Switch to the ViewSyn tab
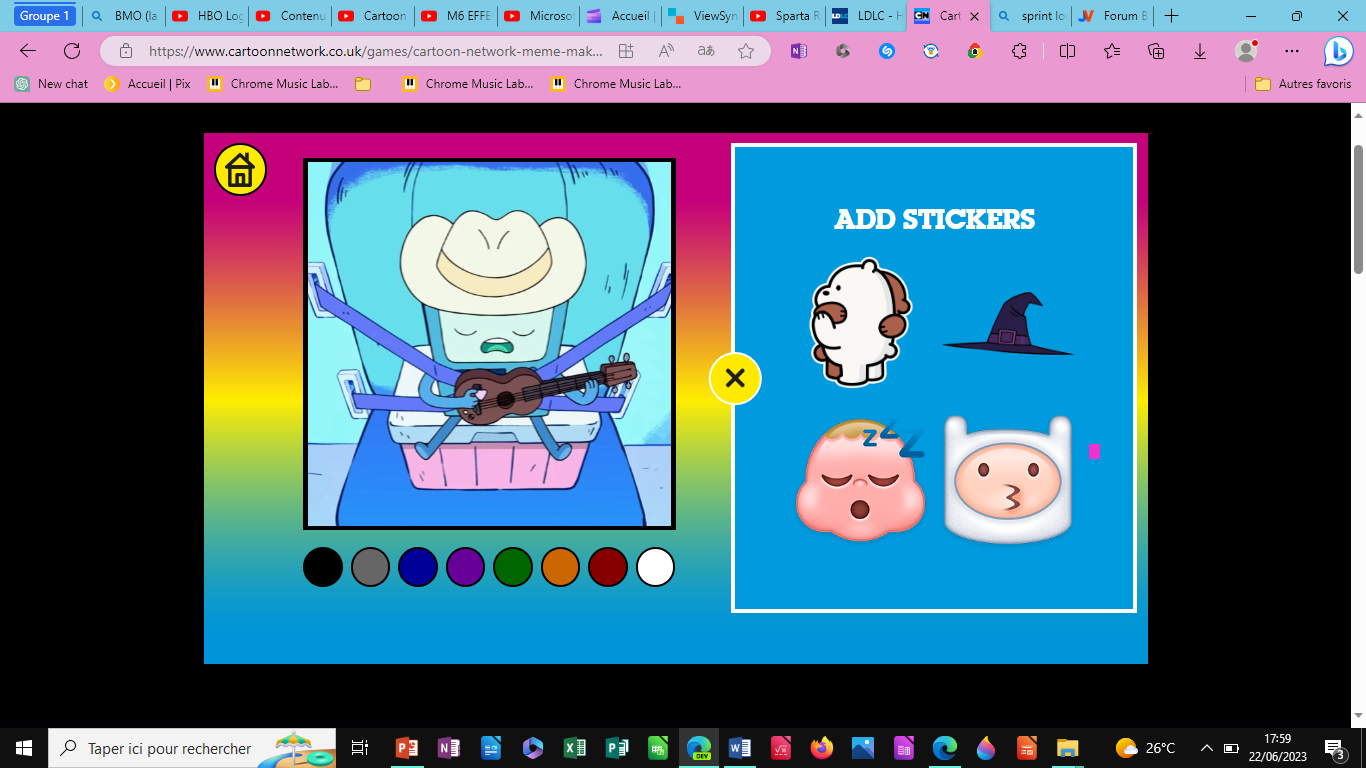The image size is (1366, 768). coord(703,16)
